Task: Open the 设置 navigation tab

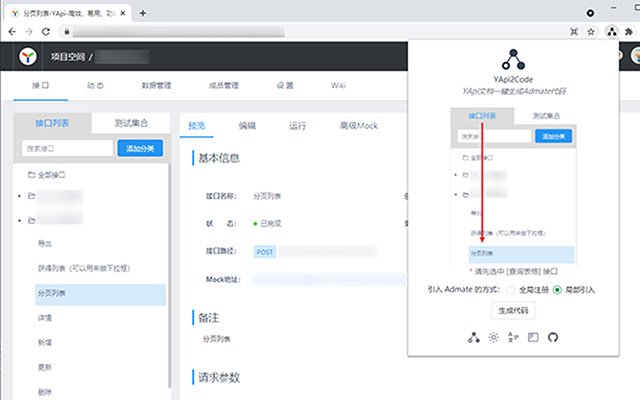Action: [x=285, y=85]
